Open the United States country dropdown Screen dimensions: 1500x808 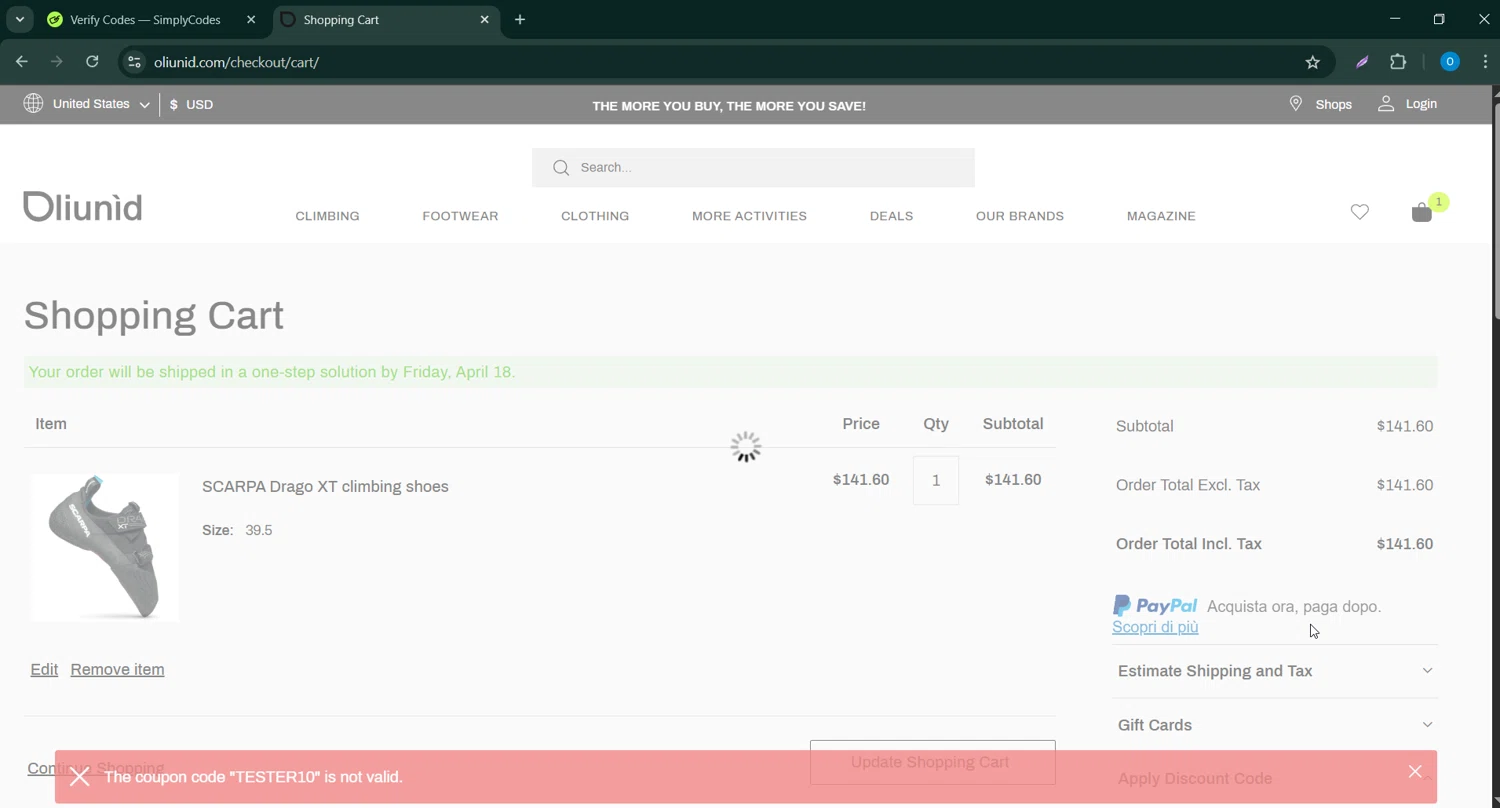101,104
